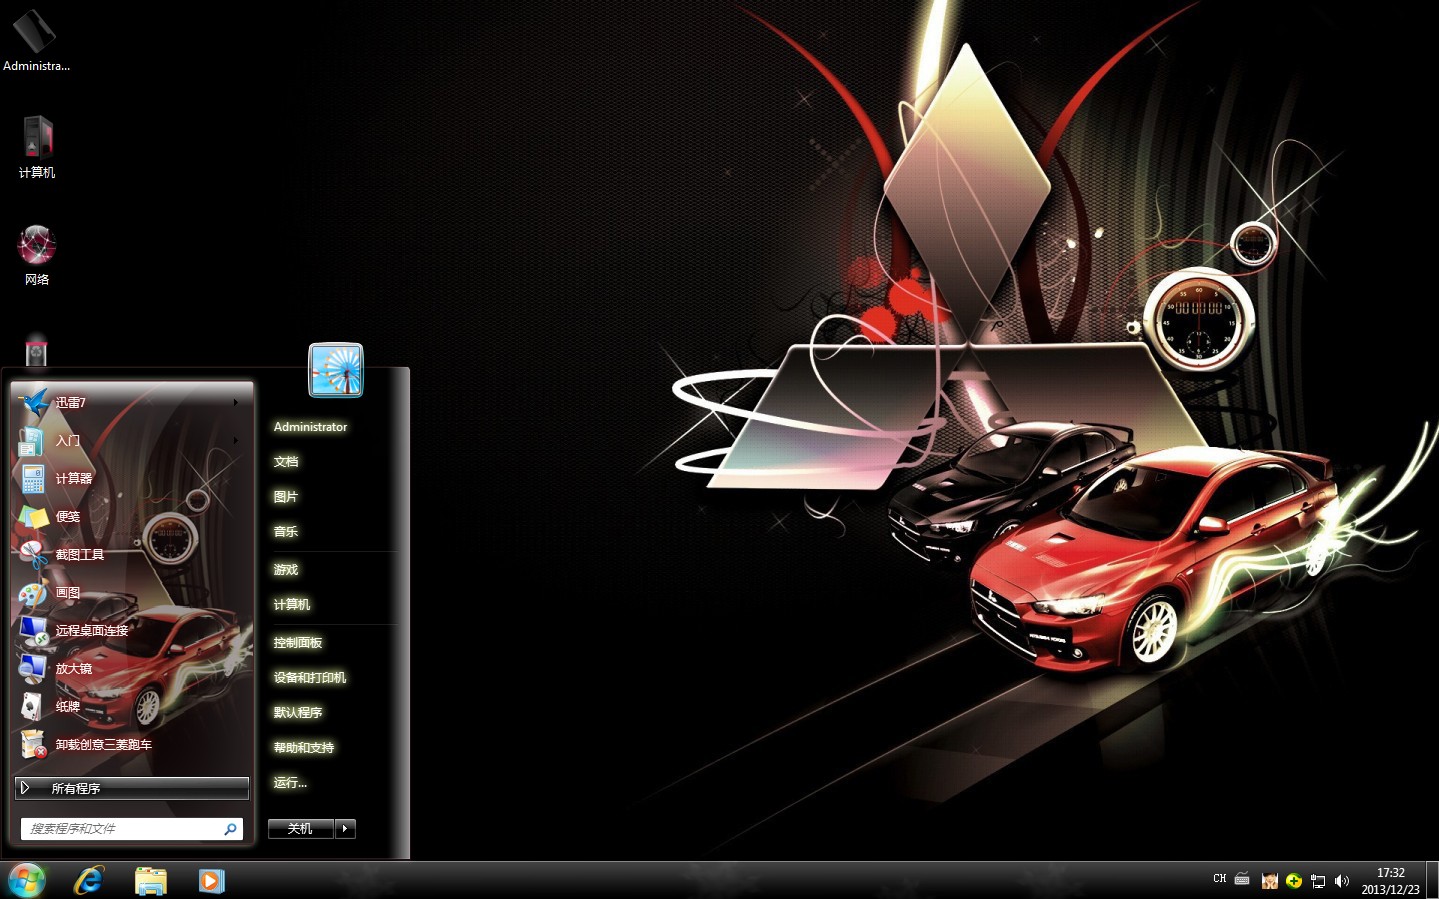
Task: Click the show desktop button
Action: click(x=1432, y=880)
